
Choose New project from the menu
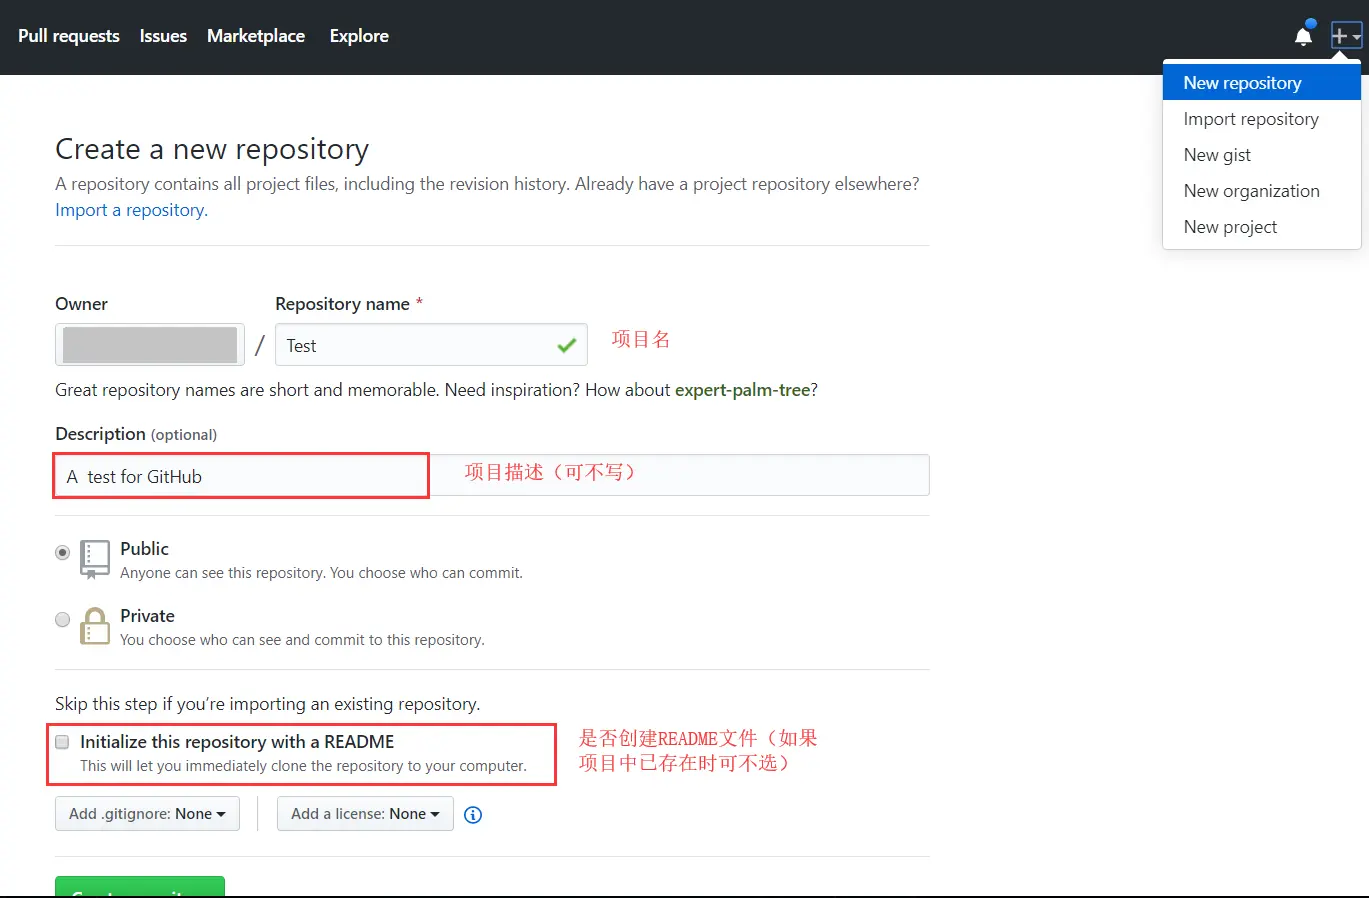click(1262, 227)
